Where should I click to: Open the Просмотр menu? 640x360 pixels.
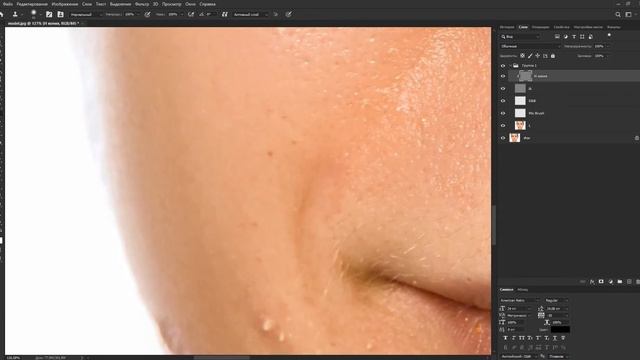pyautogui.click(x=172, y=4)
